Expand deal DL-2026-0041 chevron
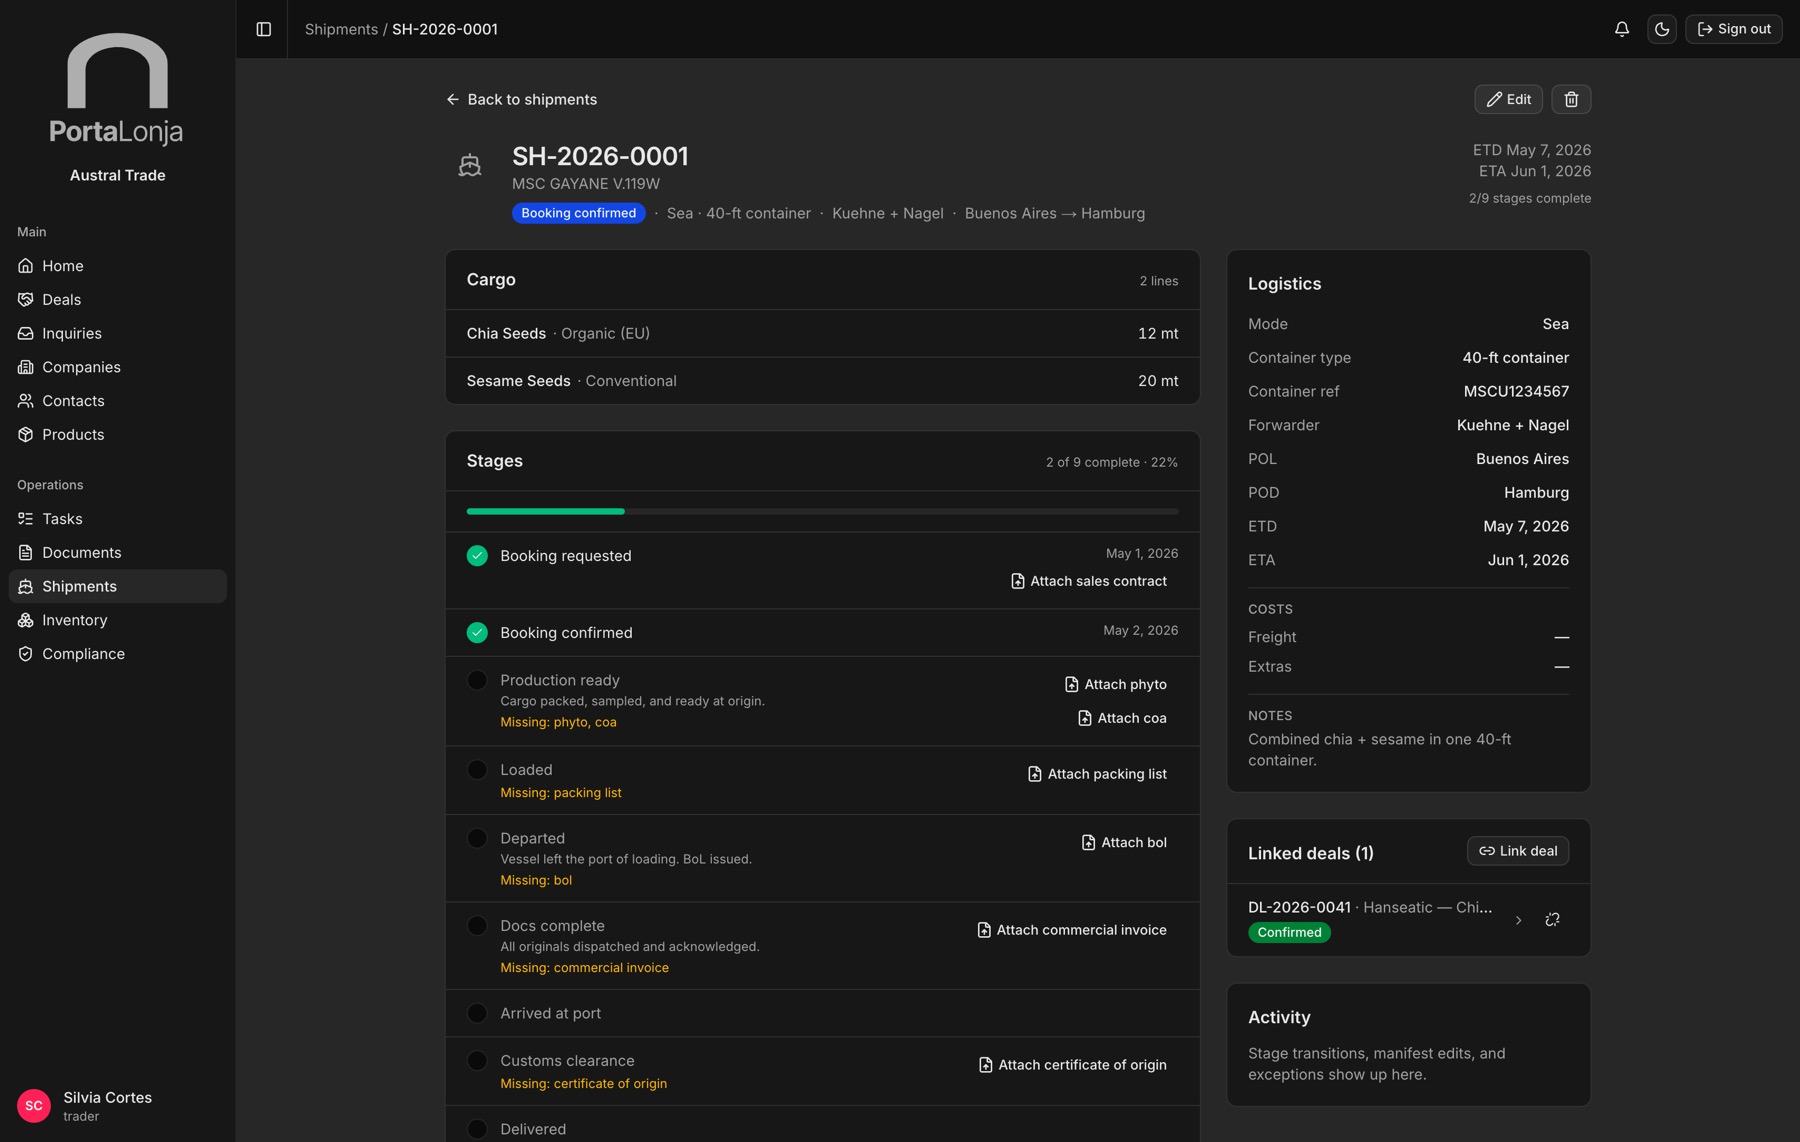The image size is (1800, 1142). tap(1518, 920)
